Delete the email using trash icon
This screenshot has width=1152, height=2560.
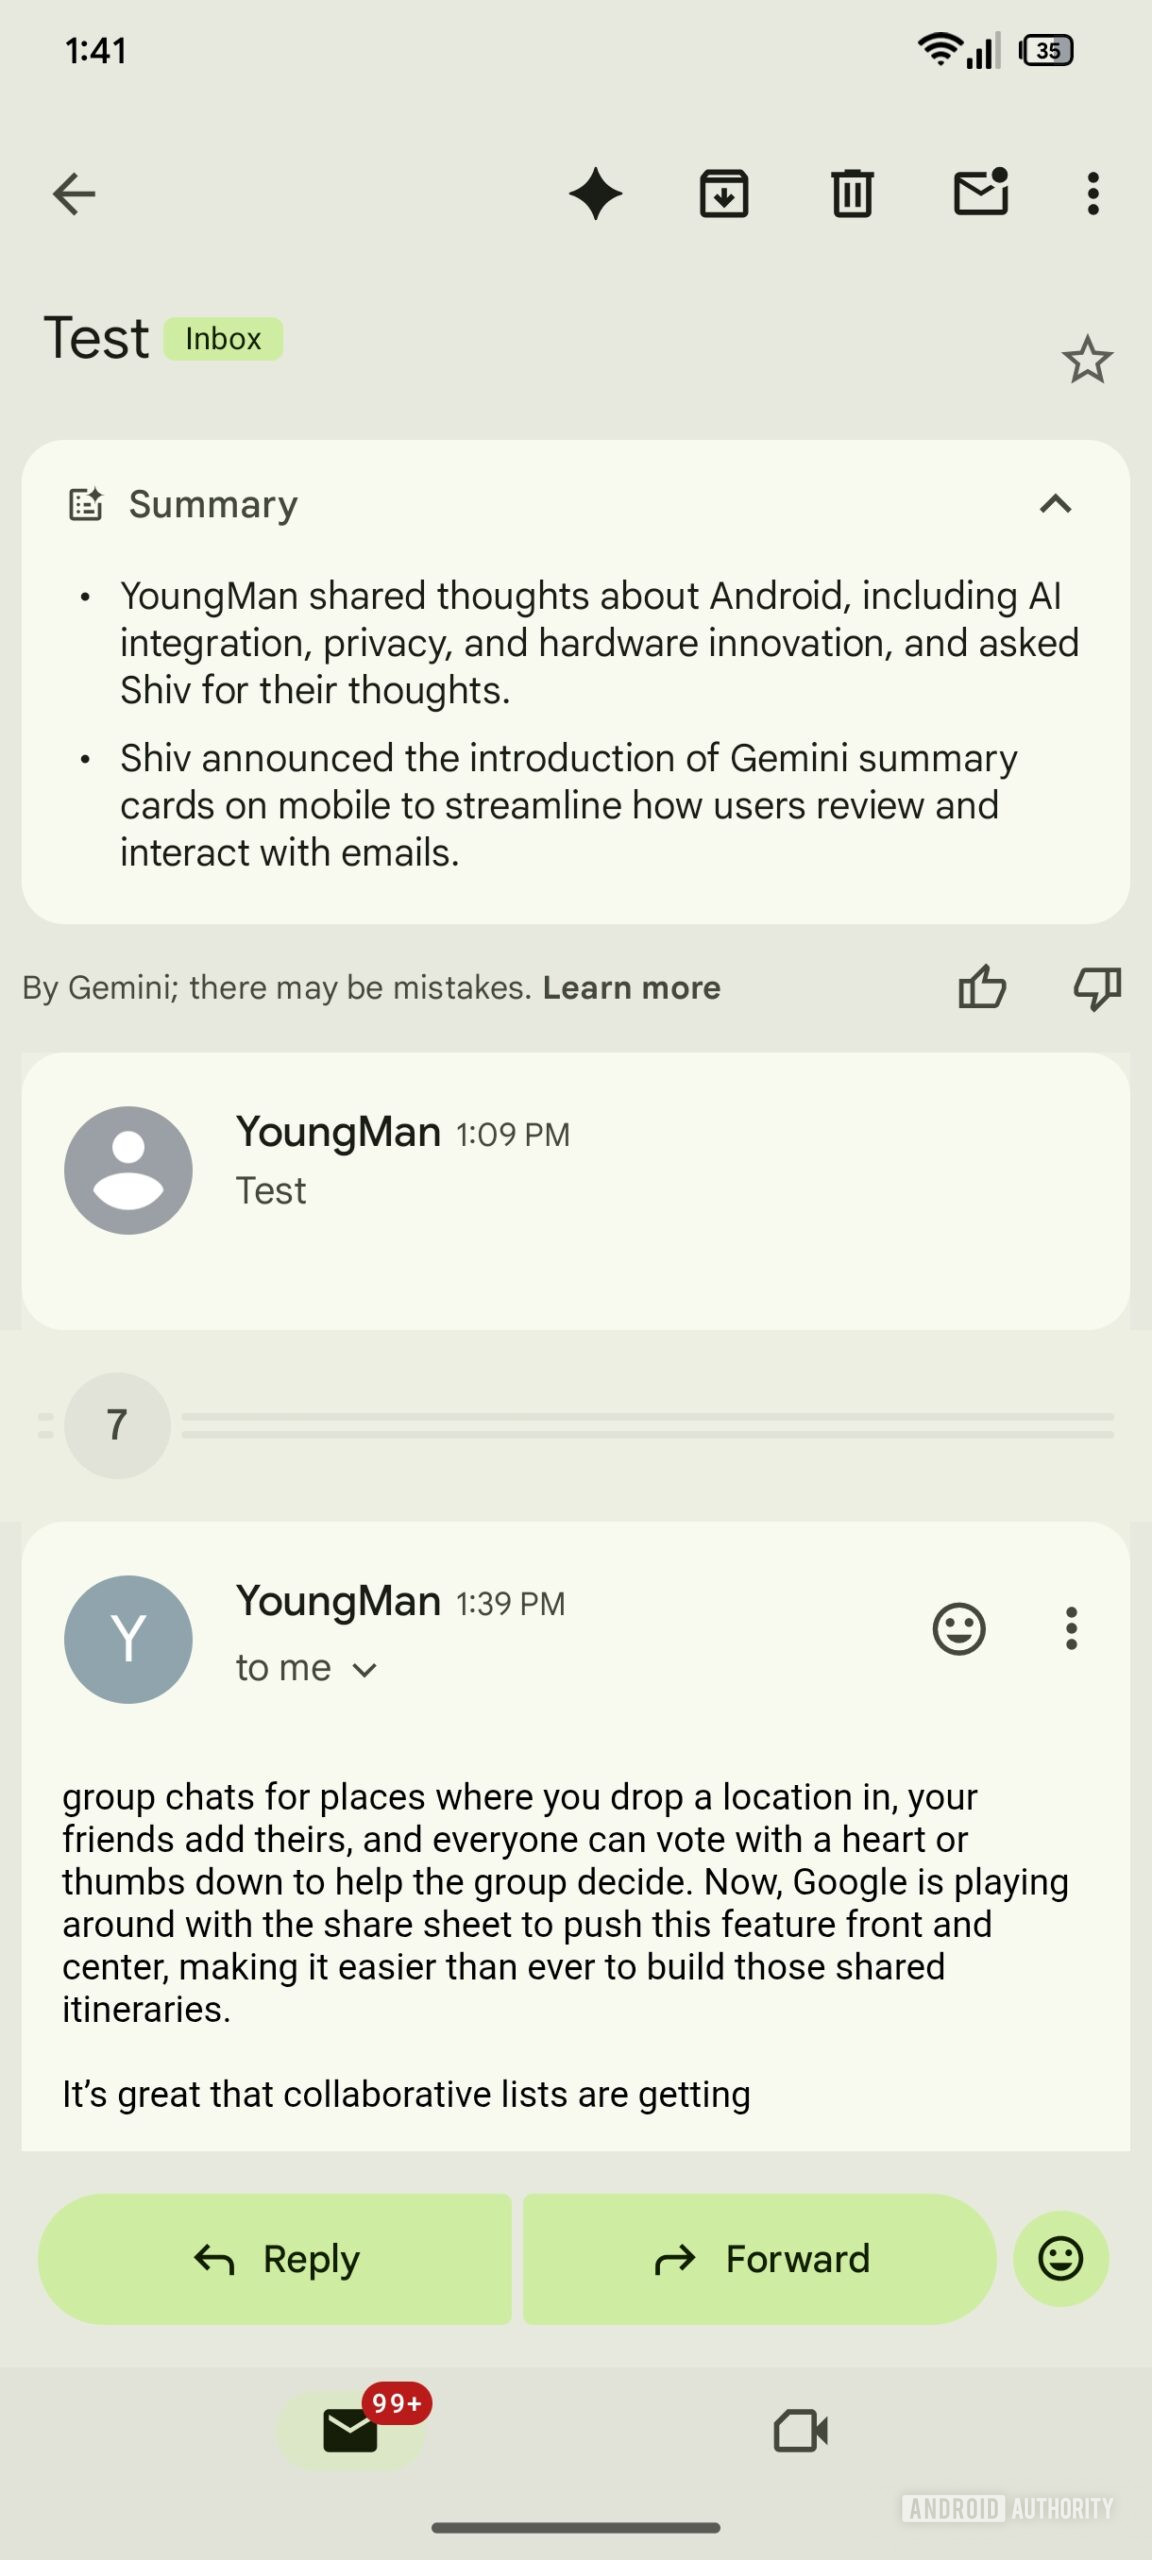tap(852, 194)
